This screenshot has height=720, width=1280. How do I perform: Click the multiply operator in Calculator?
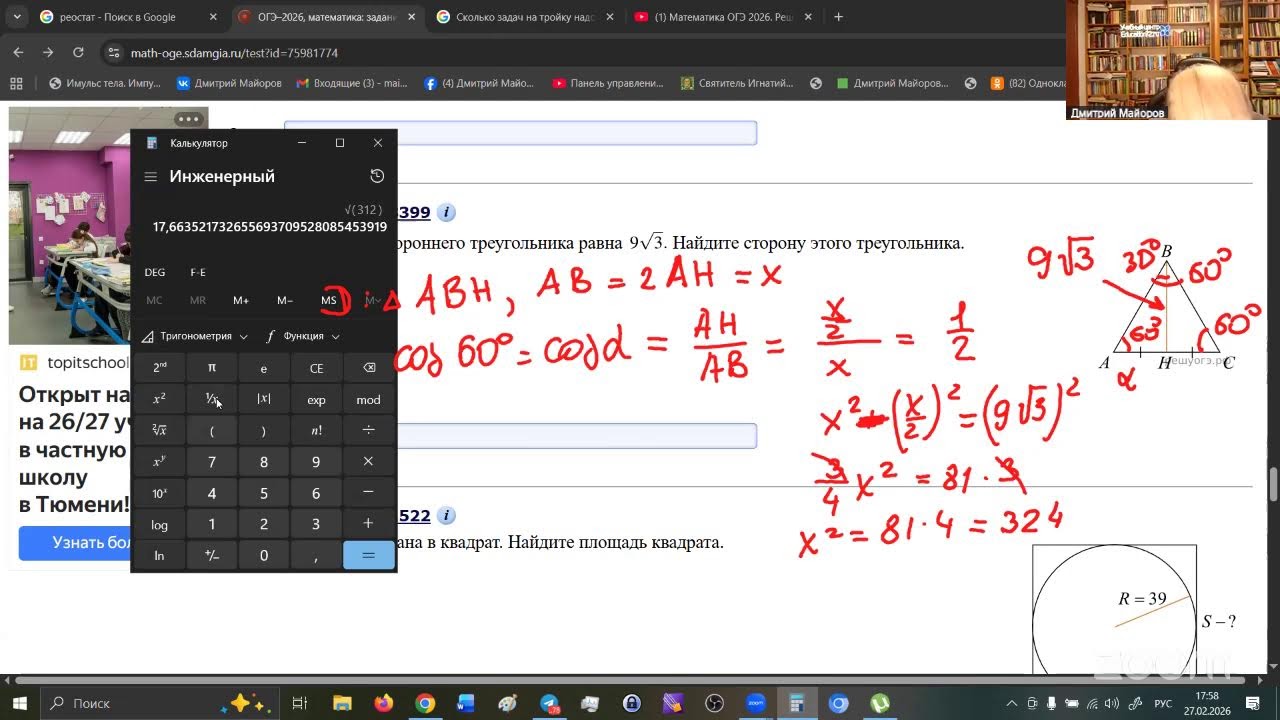pos(368,462)
